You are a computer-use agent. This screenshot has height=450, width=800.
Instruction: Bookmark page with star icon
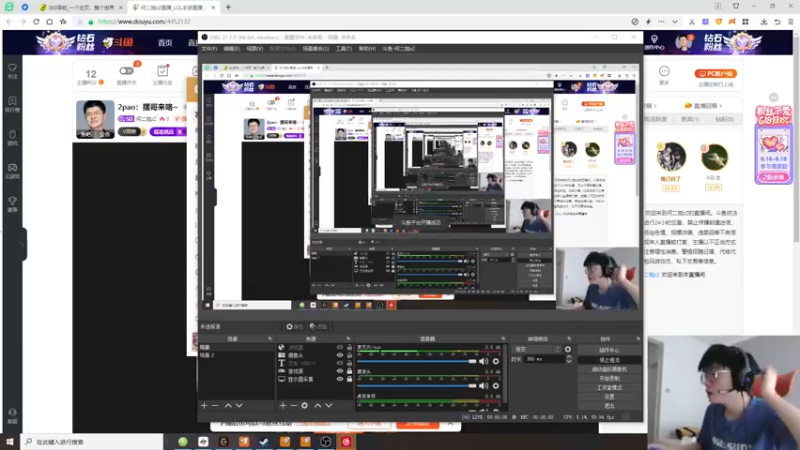pyautogui.click(x=63, y=22)
